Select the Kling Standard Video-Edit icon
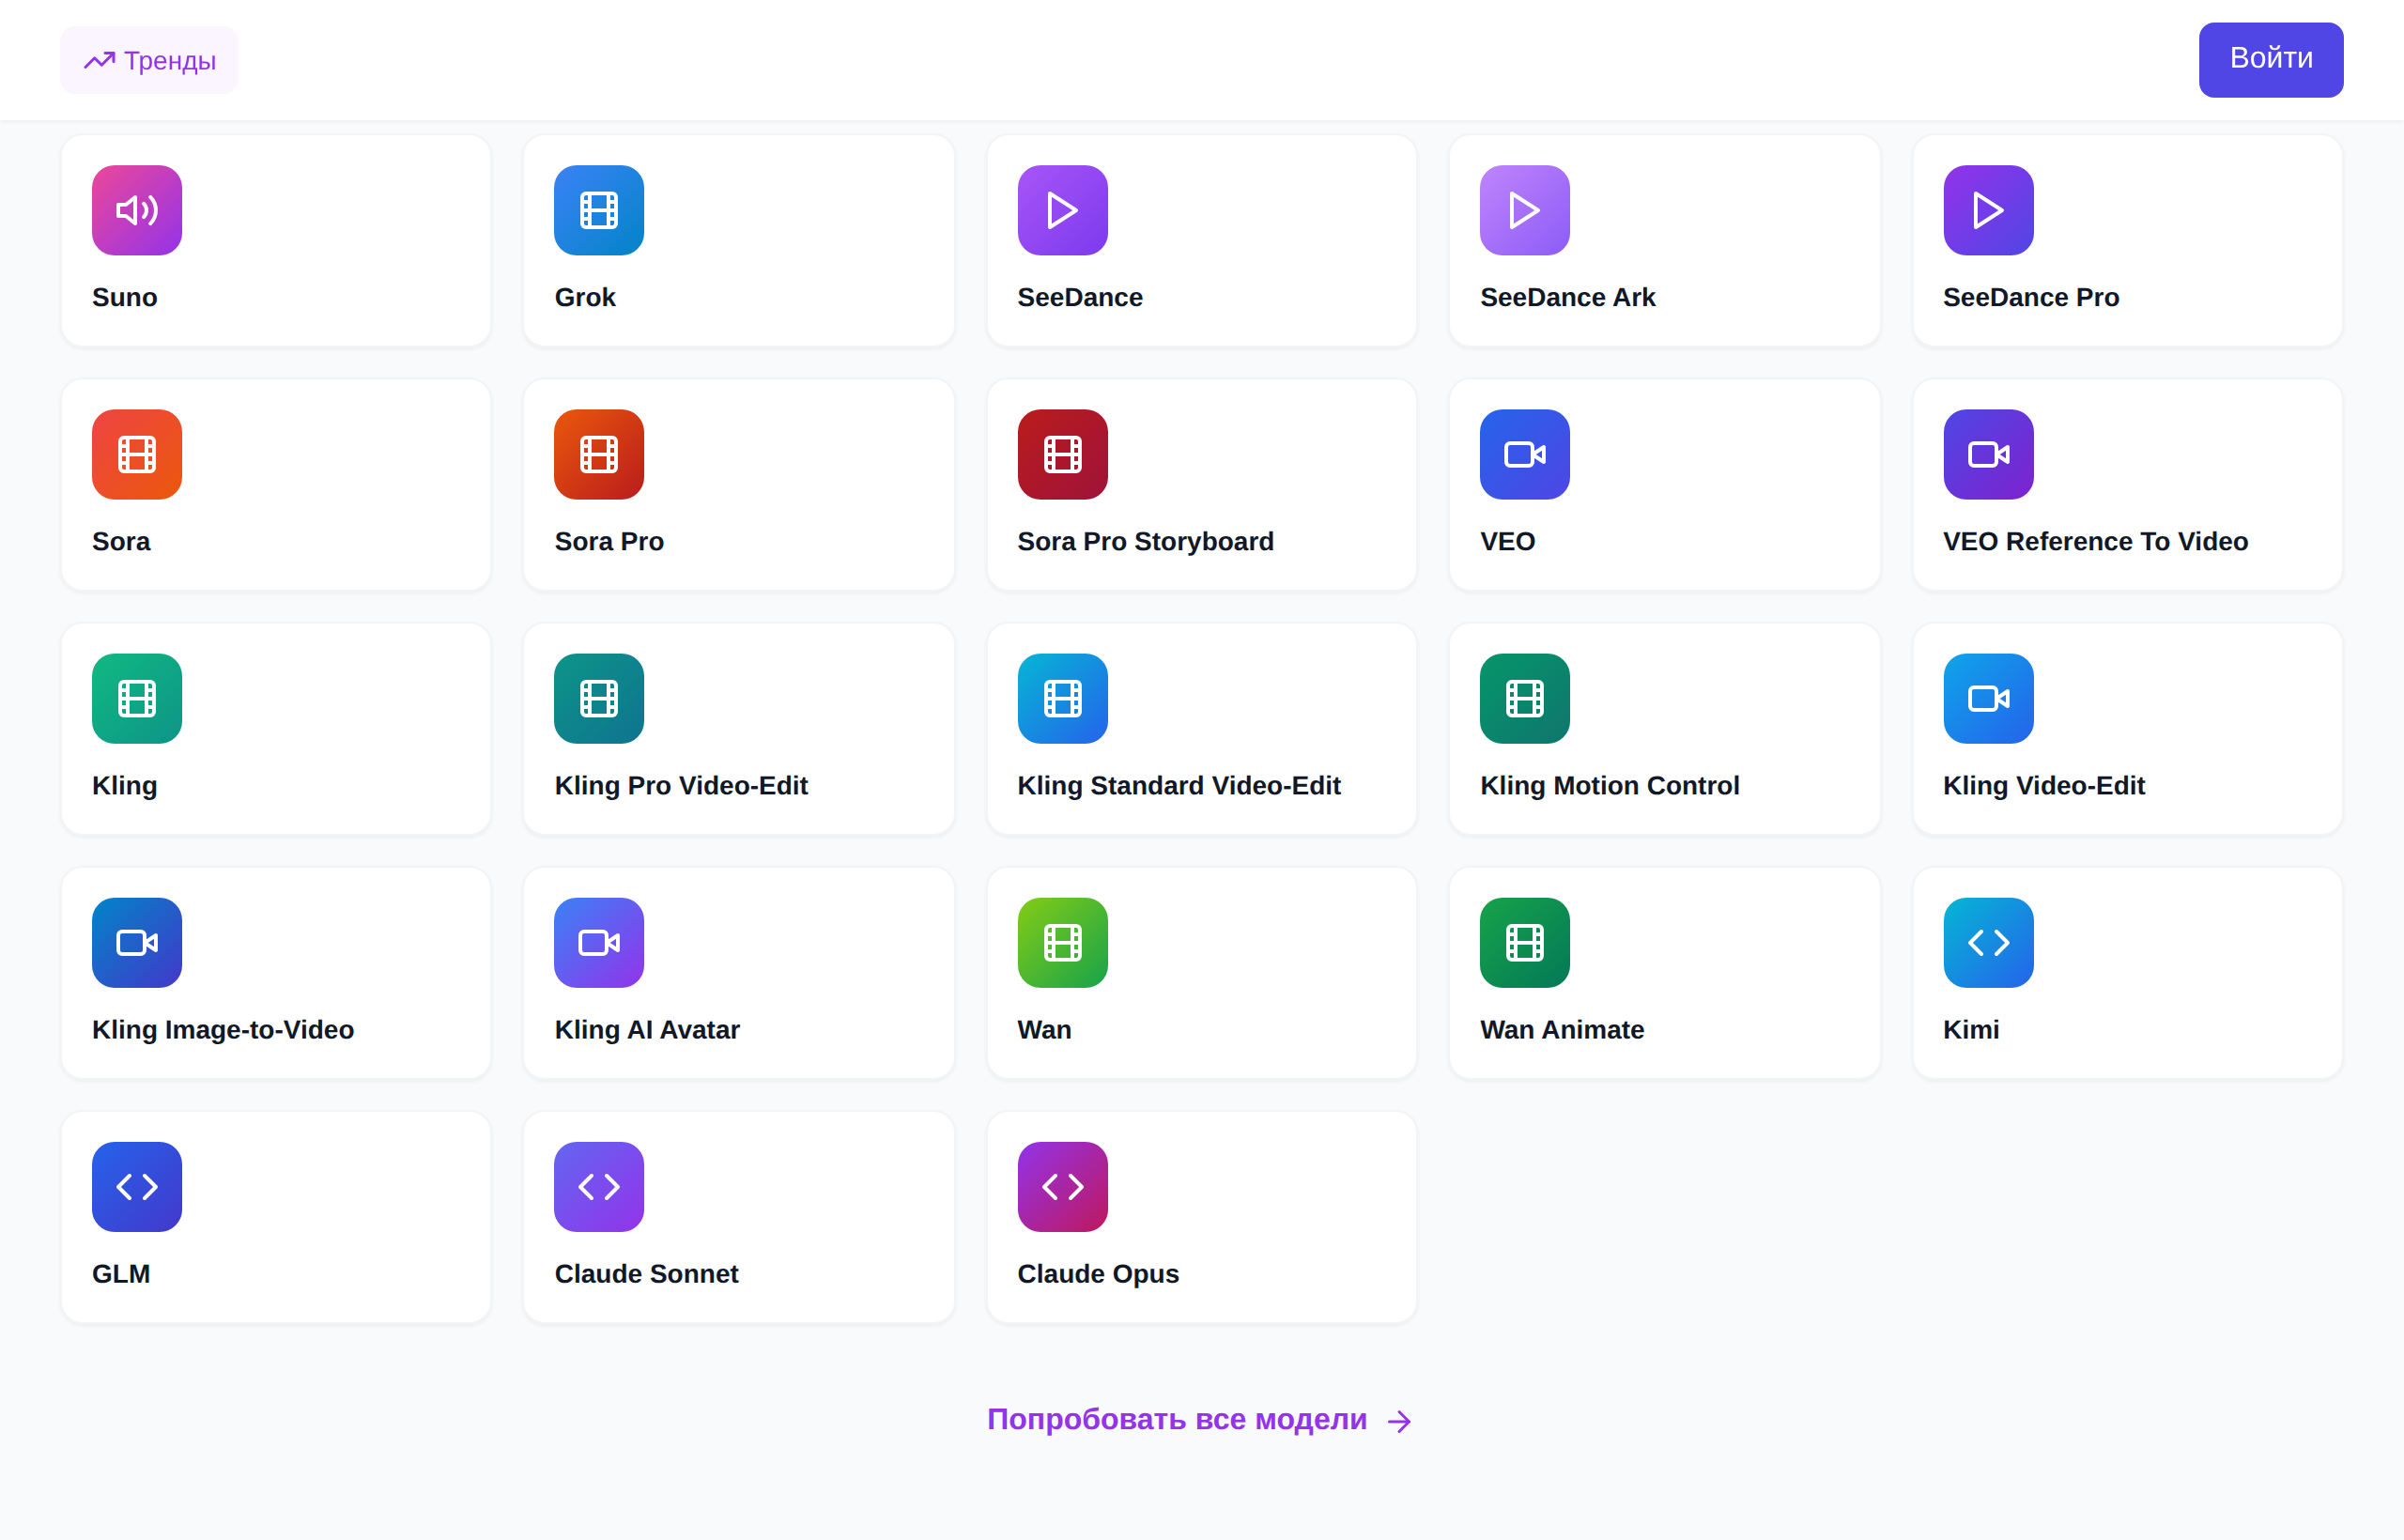This screenshot has height=1540, width=2404. (1062, 698)
